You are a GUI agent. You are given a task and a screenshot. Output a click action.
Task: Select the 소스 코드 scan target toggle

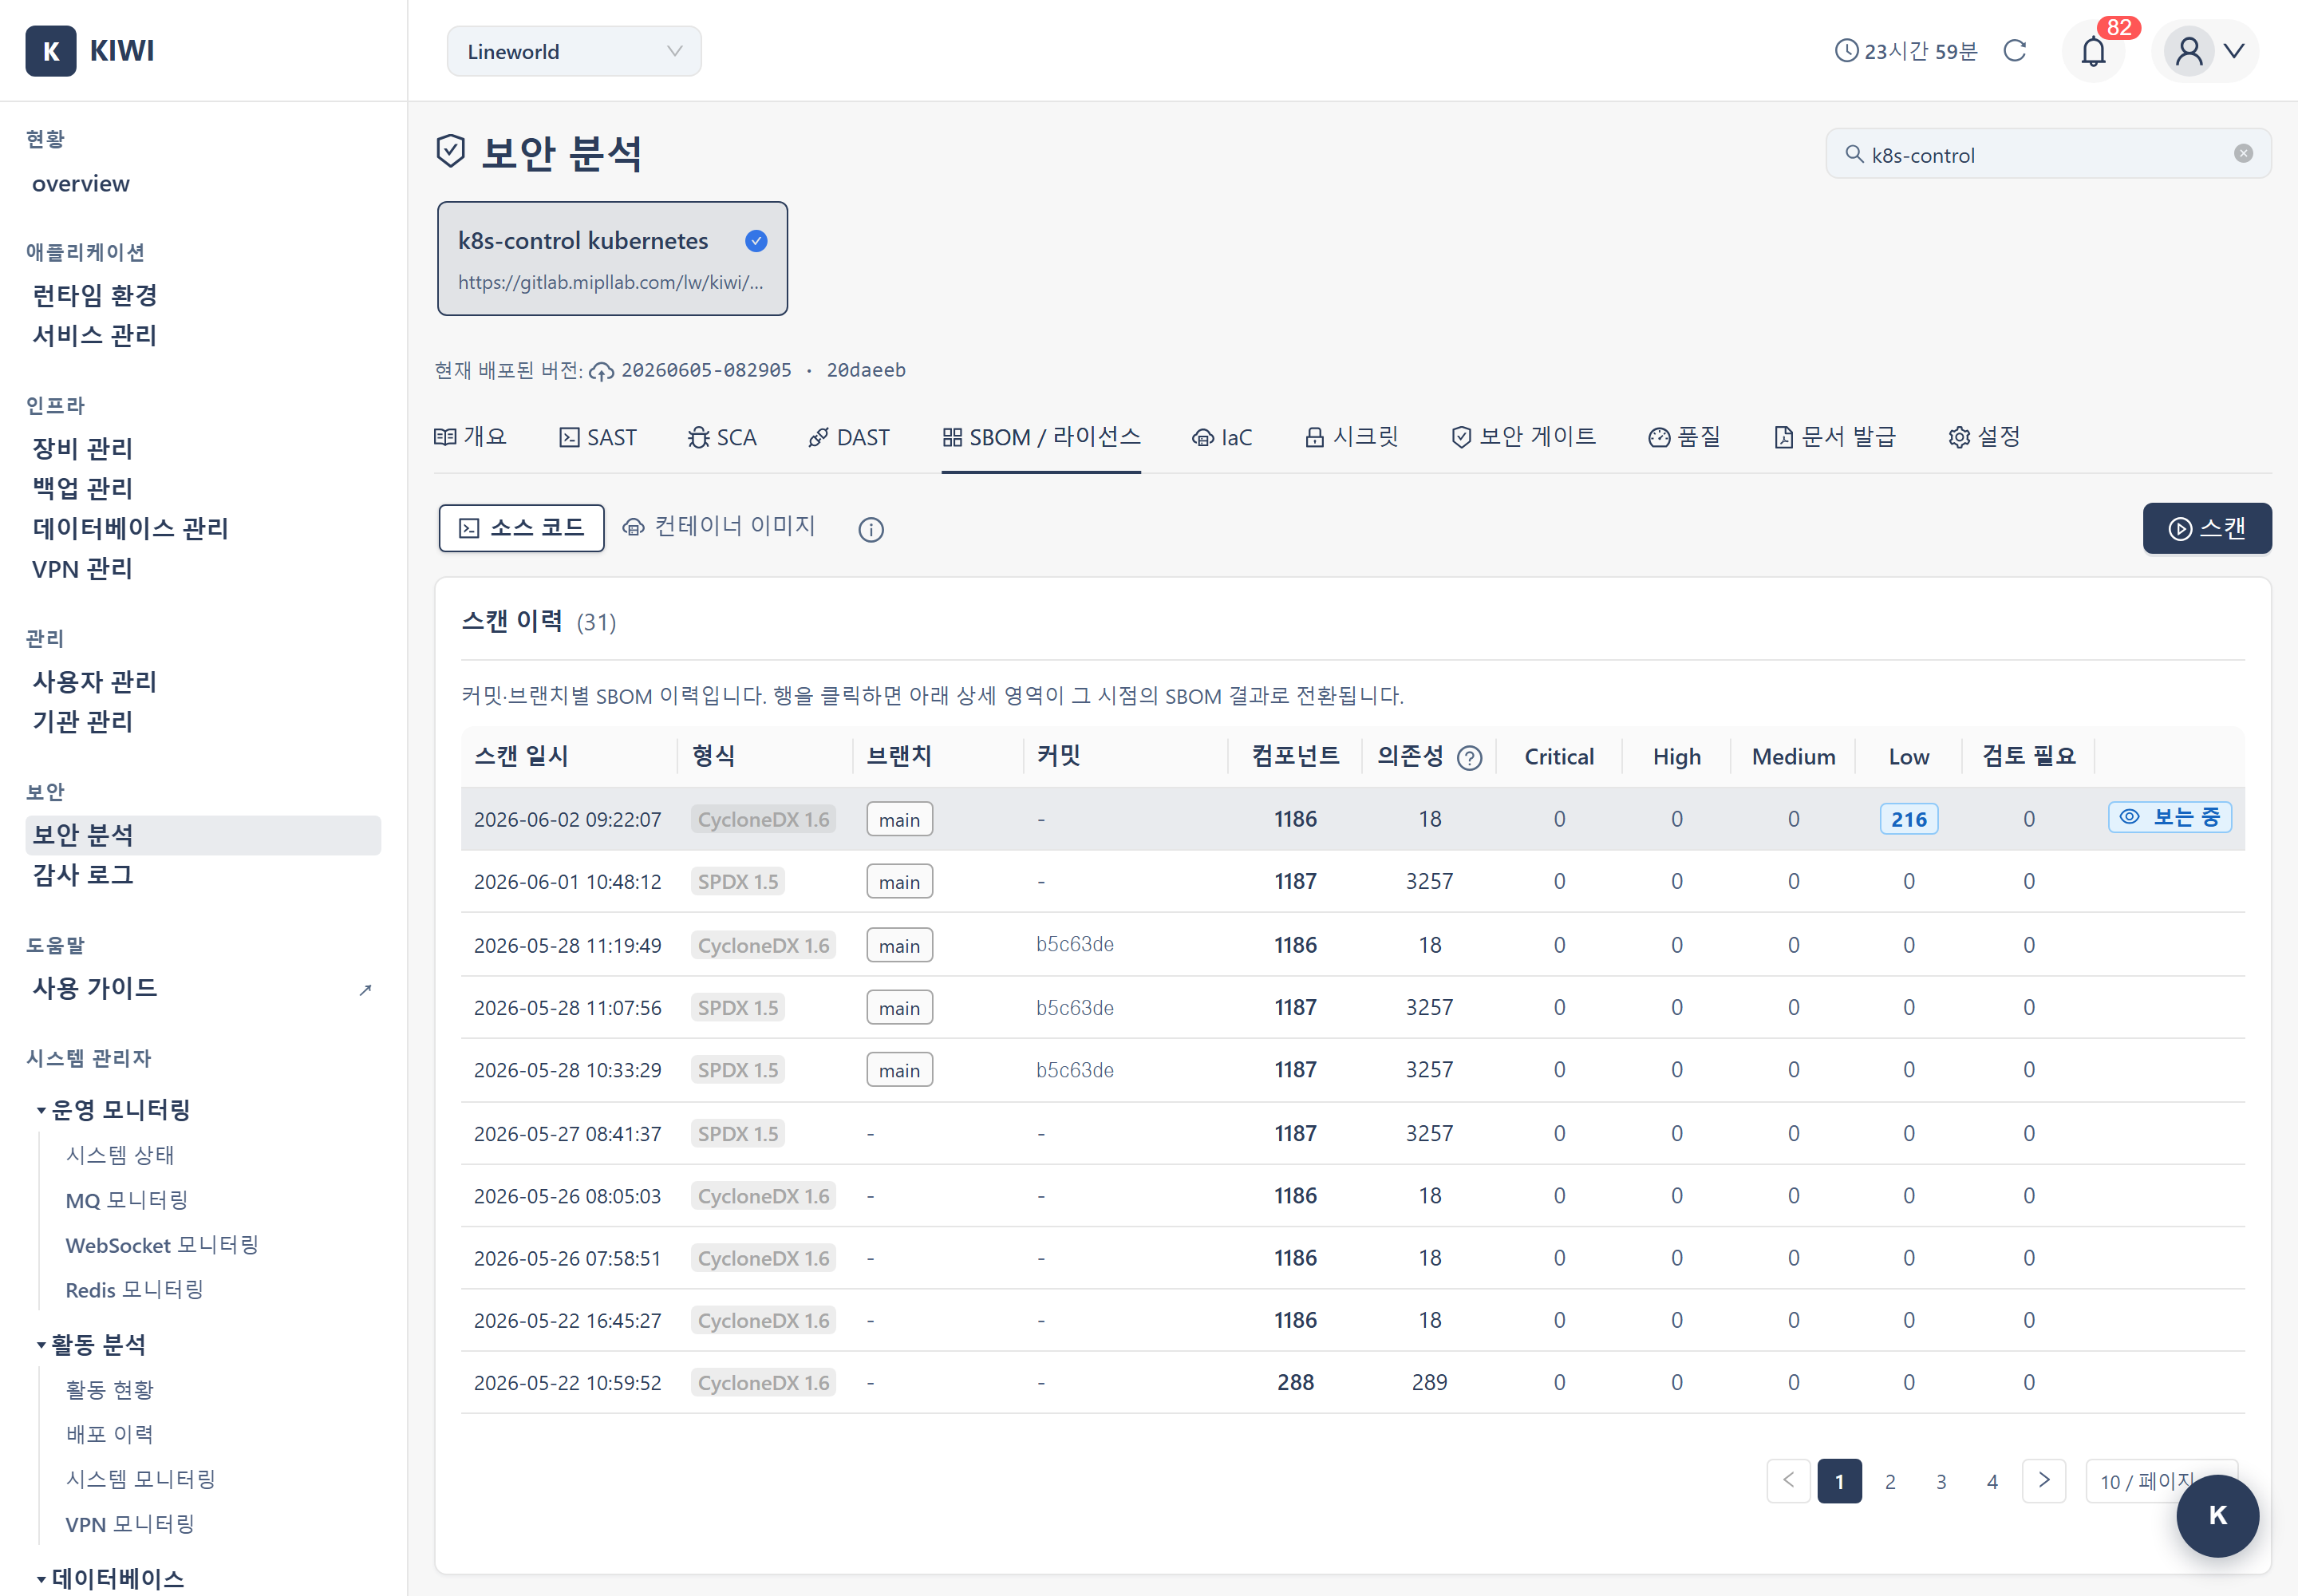521,528
